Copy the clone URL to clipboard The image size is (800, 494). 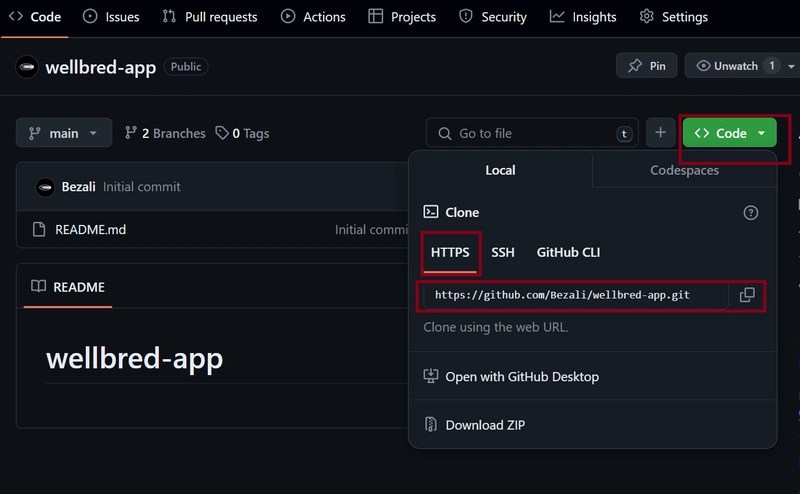pyautogui.click(x=747, y=294)
